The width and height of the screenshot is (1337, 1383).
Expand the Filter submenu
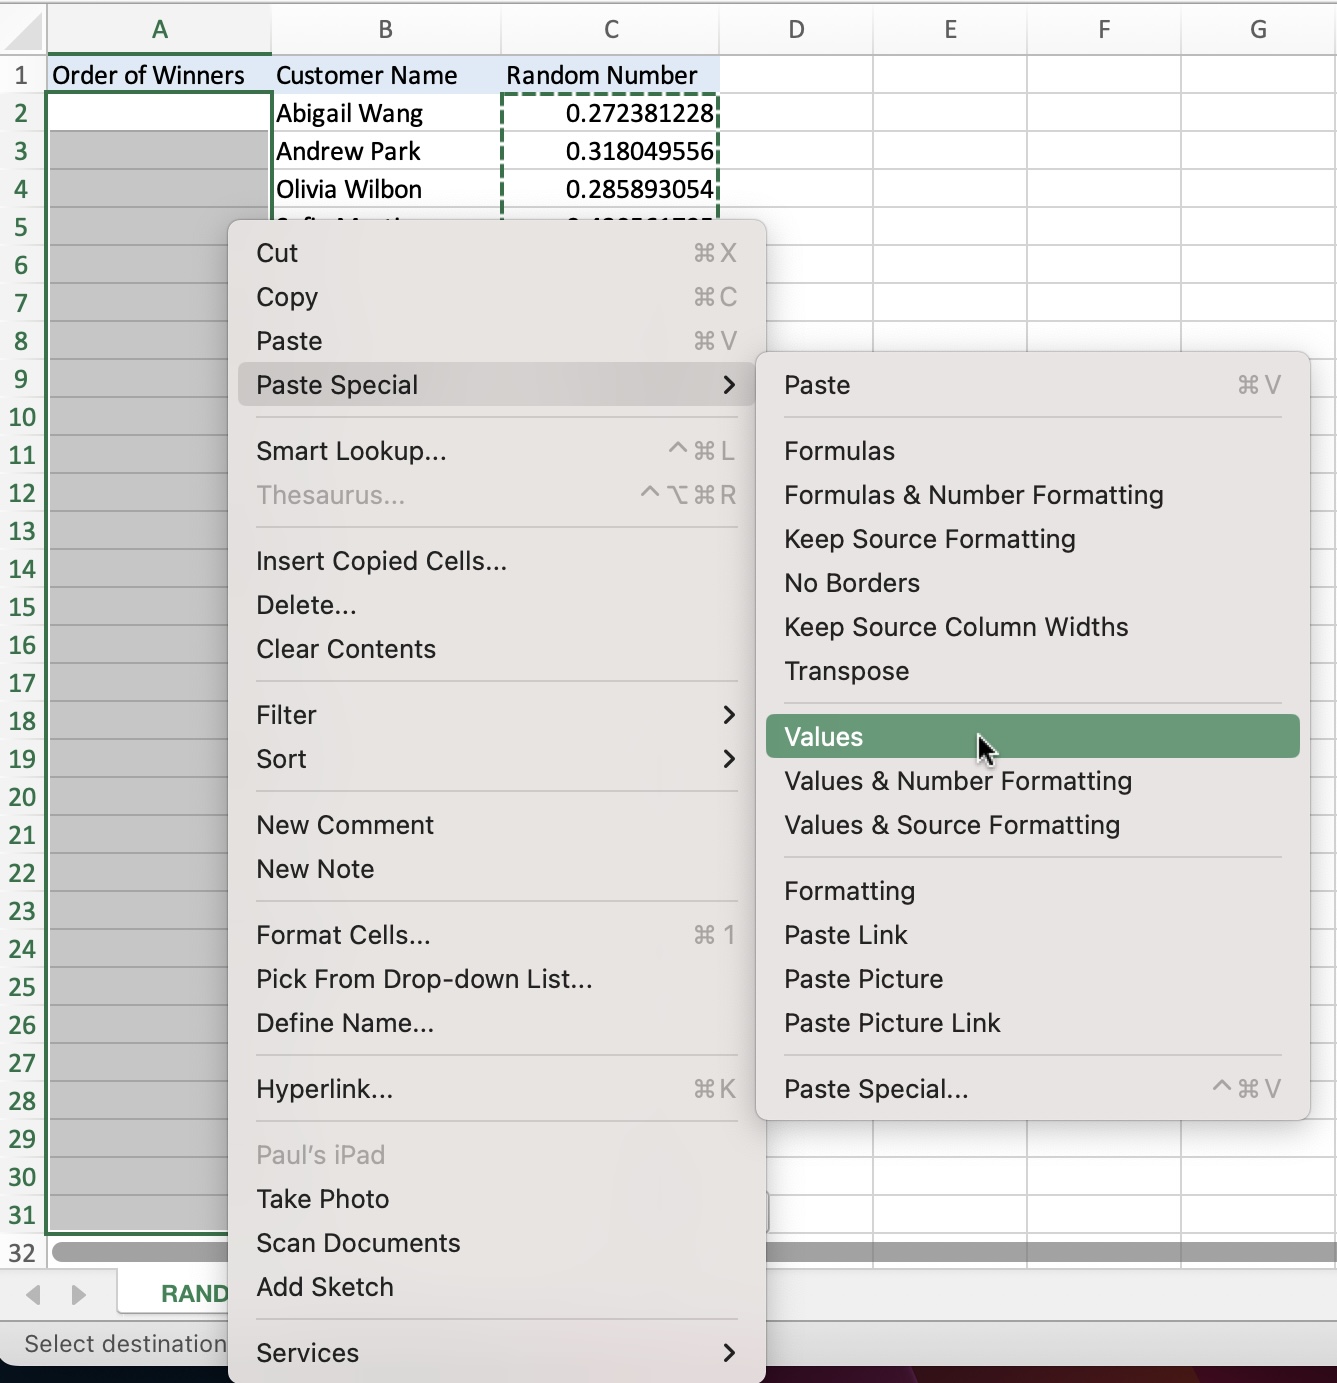tap(497, 715)
